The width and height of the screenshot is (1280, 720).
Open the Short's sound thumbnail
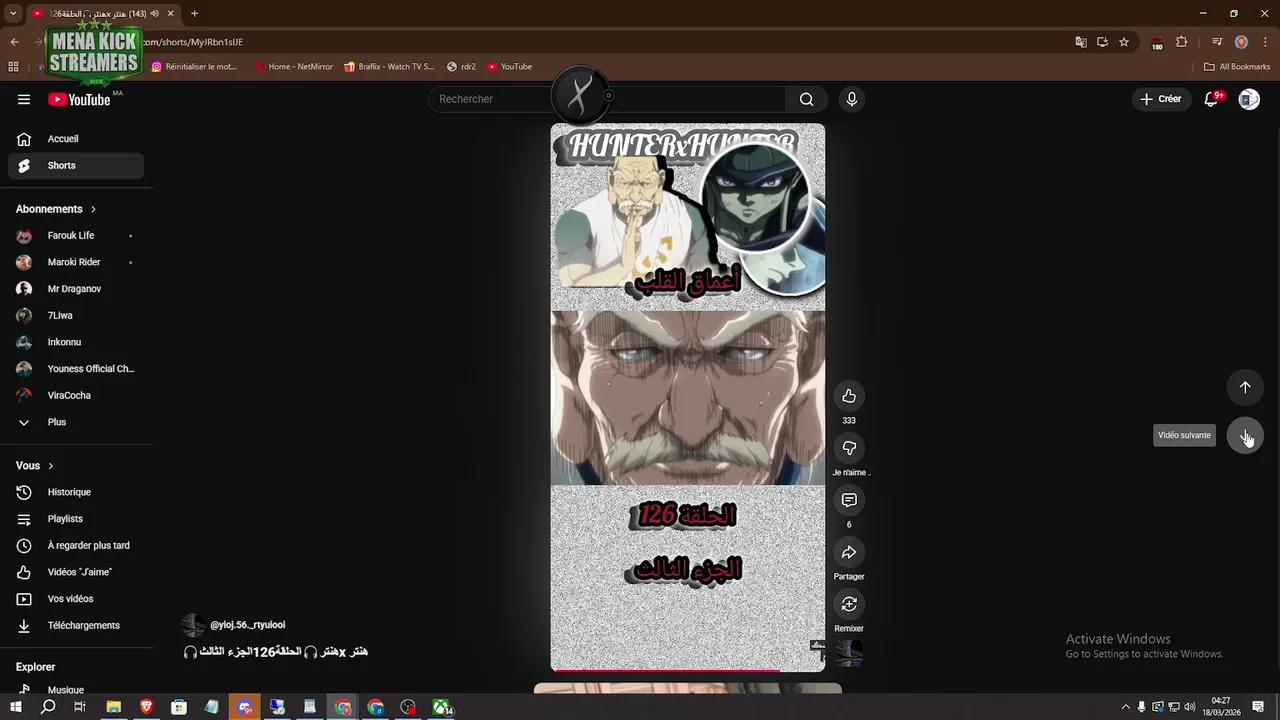point(849,653)
